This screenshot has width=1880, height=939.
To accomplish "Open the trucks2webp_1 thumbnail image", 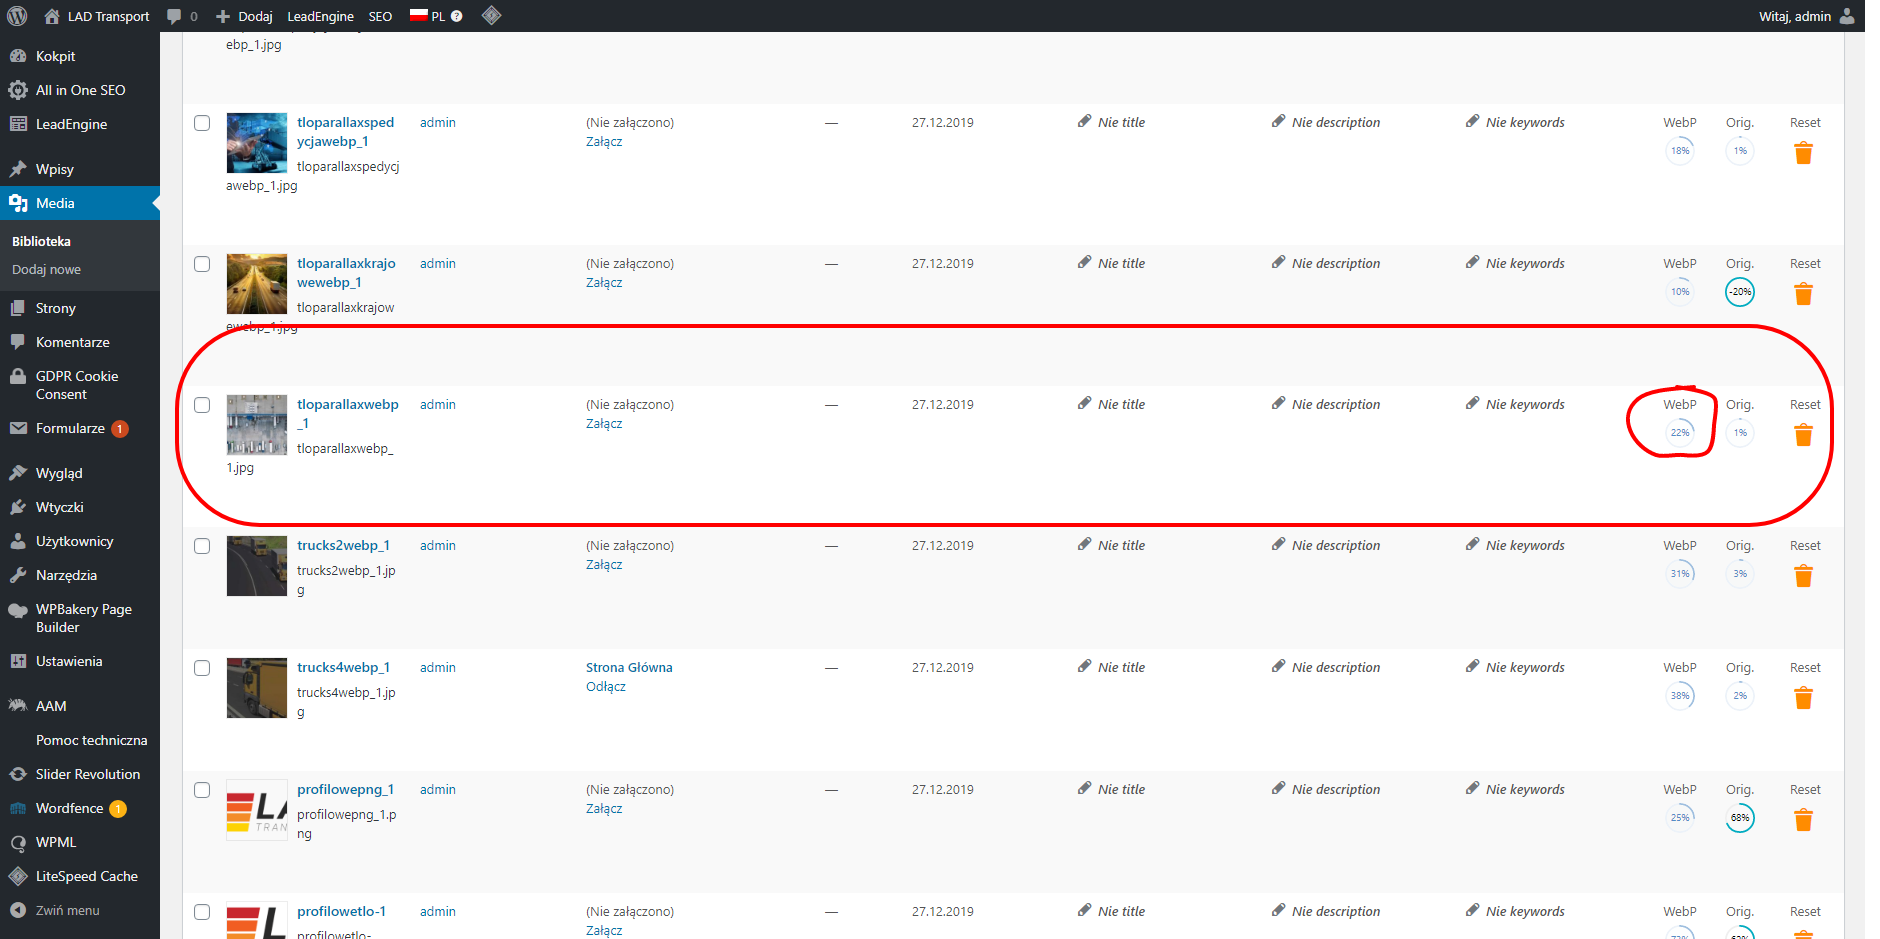I will click(257, 566).
